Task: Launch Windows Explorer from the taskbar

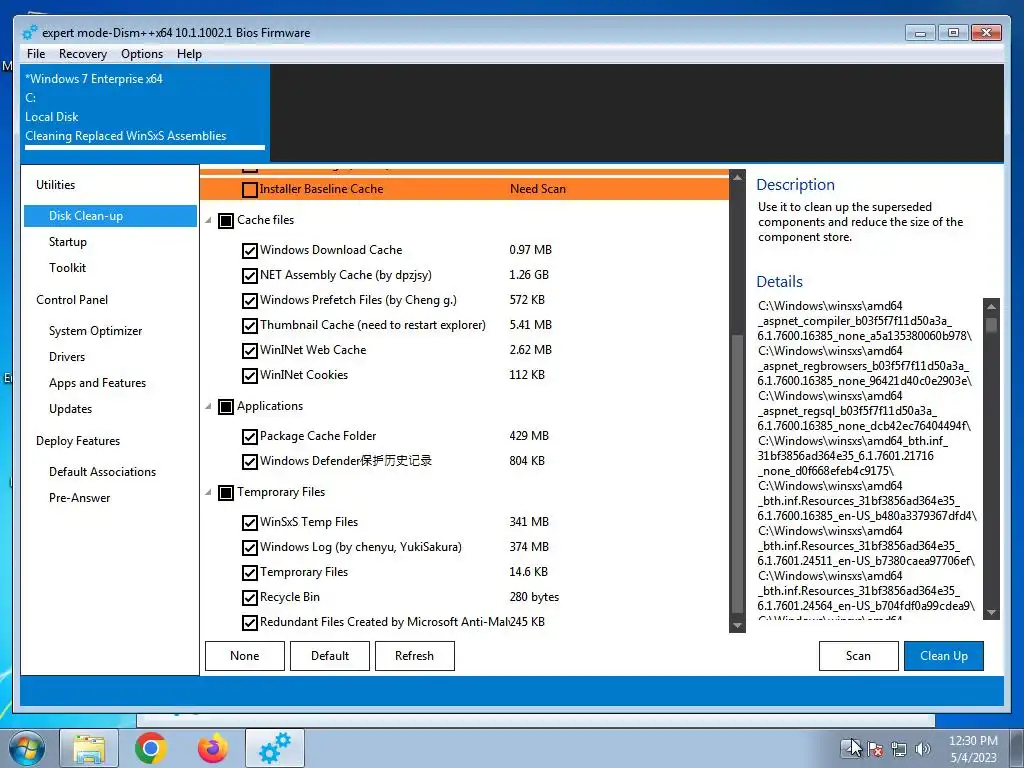Action: (89, 749)
